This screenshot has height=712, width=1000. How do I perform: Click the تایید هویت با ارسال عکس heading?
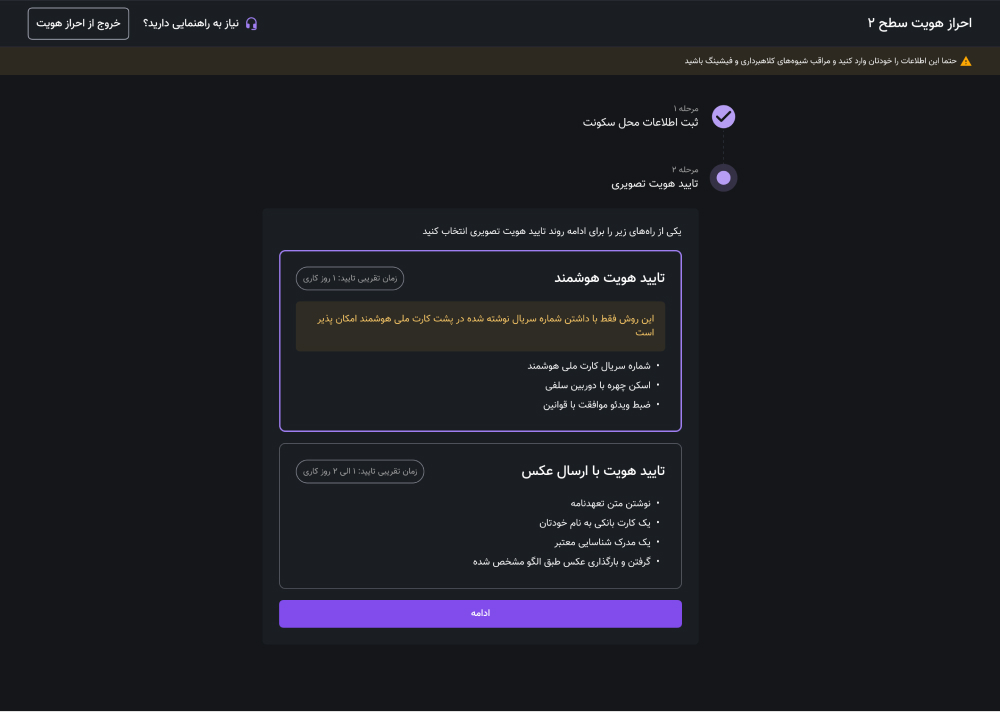pyautogui.click(x=593, y=471)
